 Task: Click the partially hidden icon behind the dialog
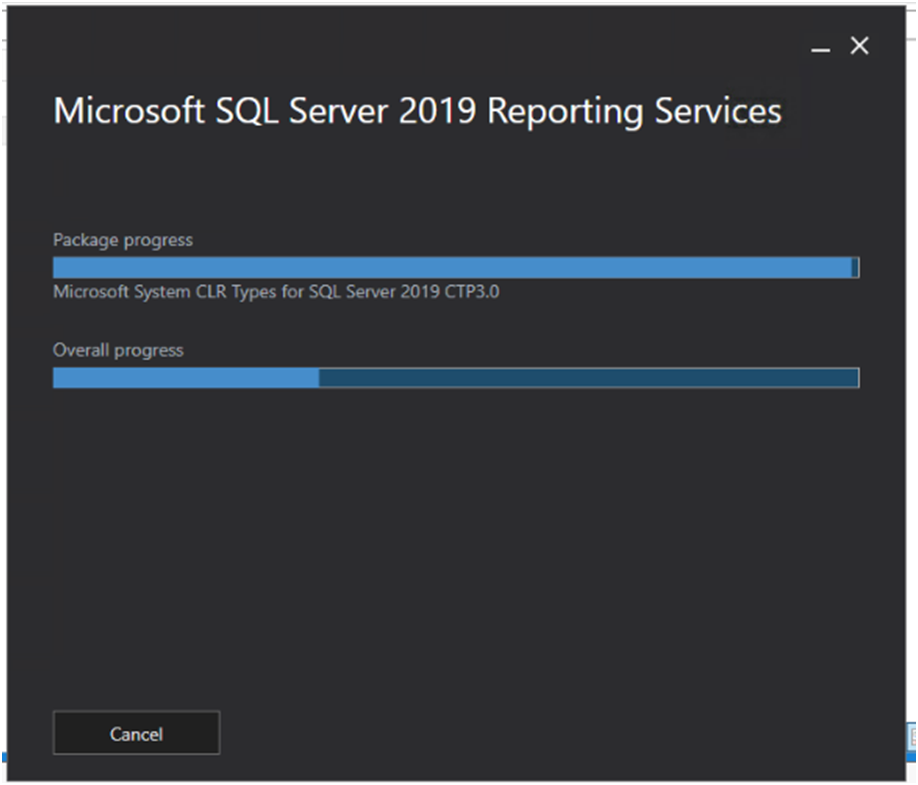pos(912,737)
